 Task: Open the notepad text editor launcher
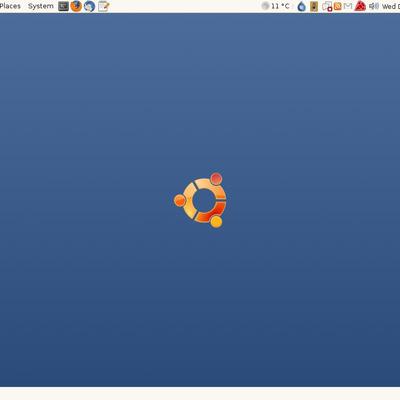103,6
